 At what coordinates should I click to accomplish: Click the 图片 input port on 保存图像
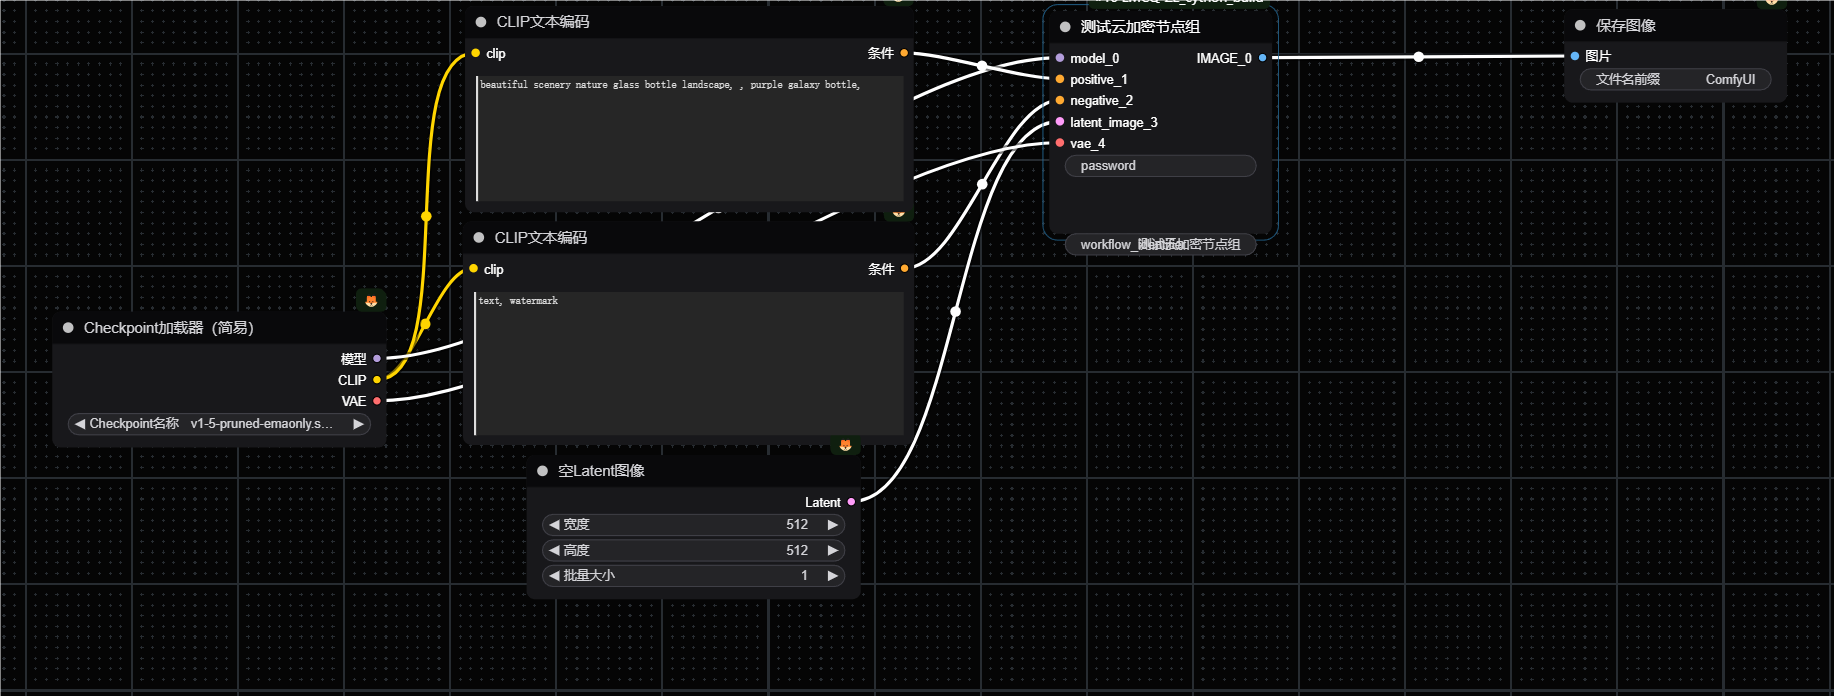pyautogui.click(x=1575, y=56)
